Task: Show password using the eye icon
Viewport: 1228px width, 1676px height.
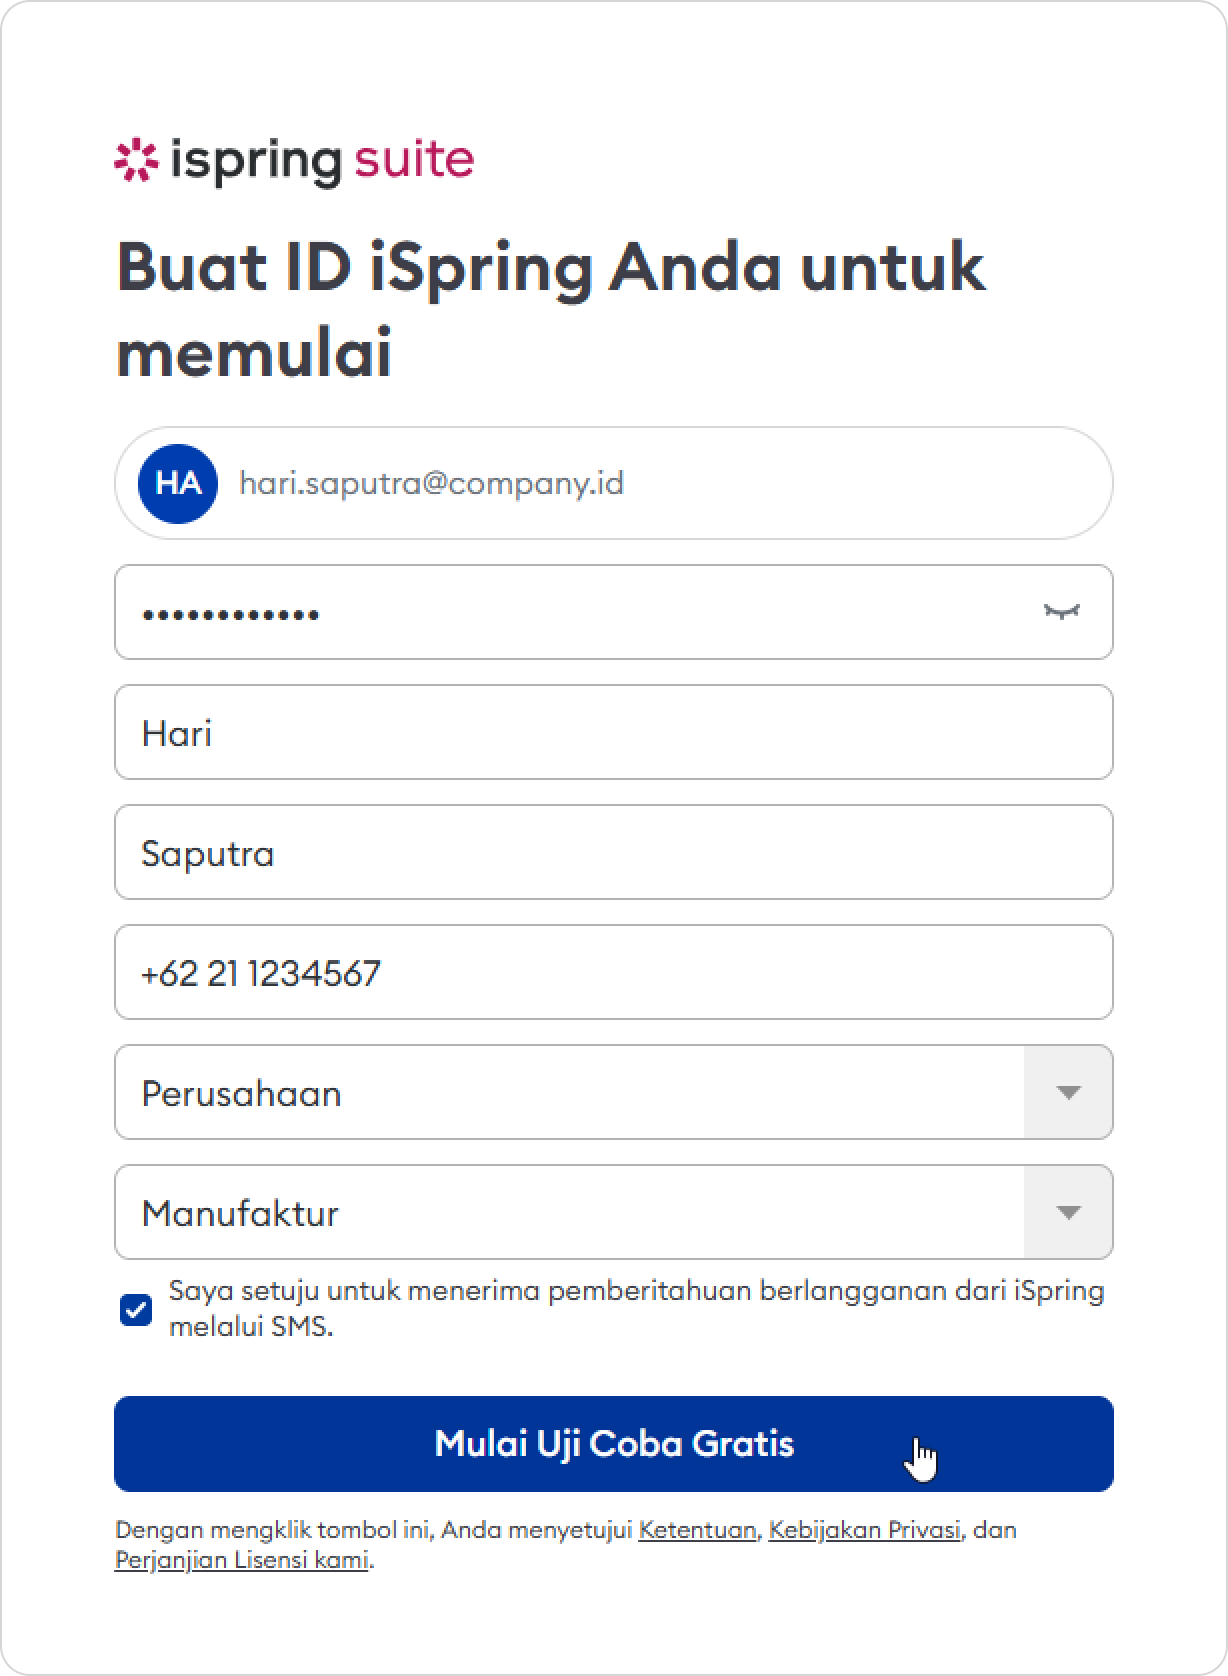Action: (x=1062, y=611)
